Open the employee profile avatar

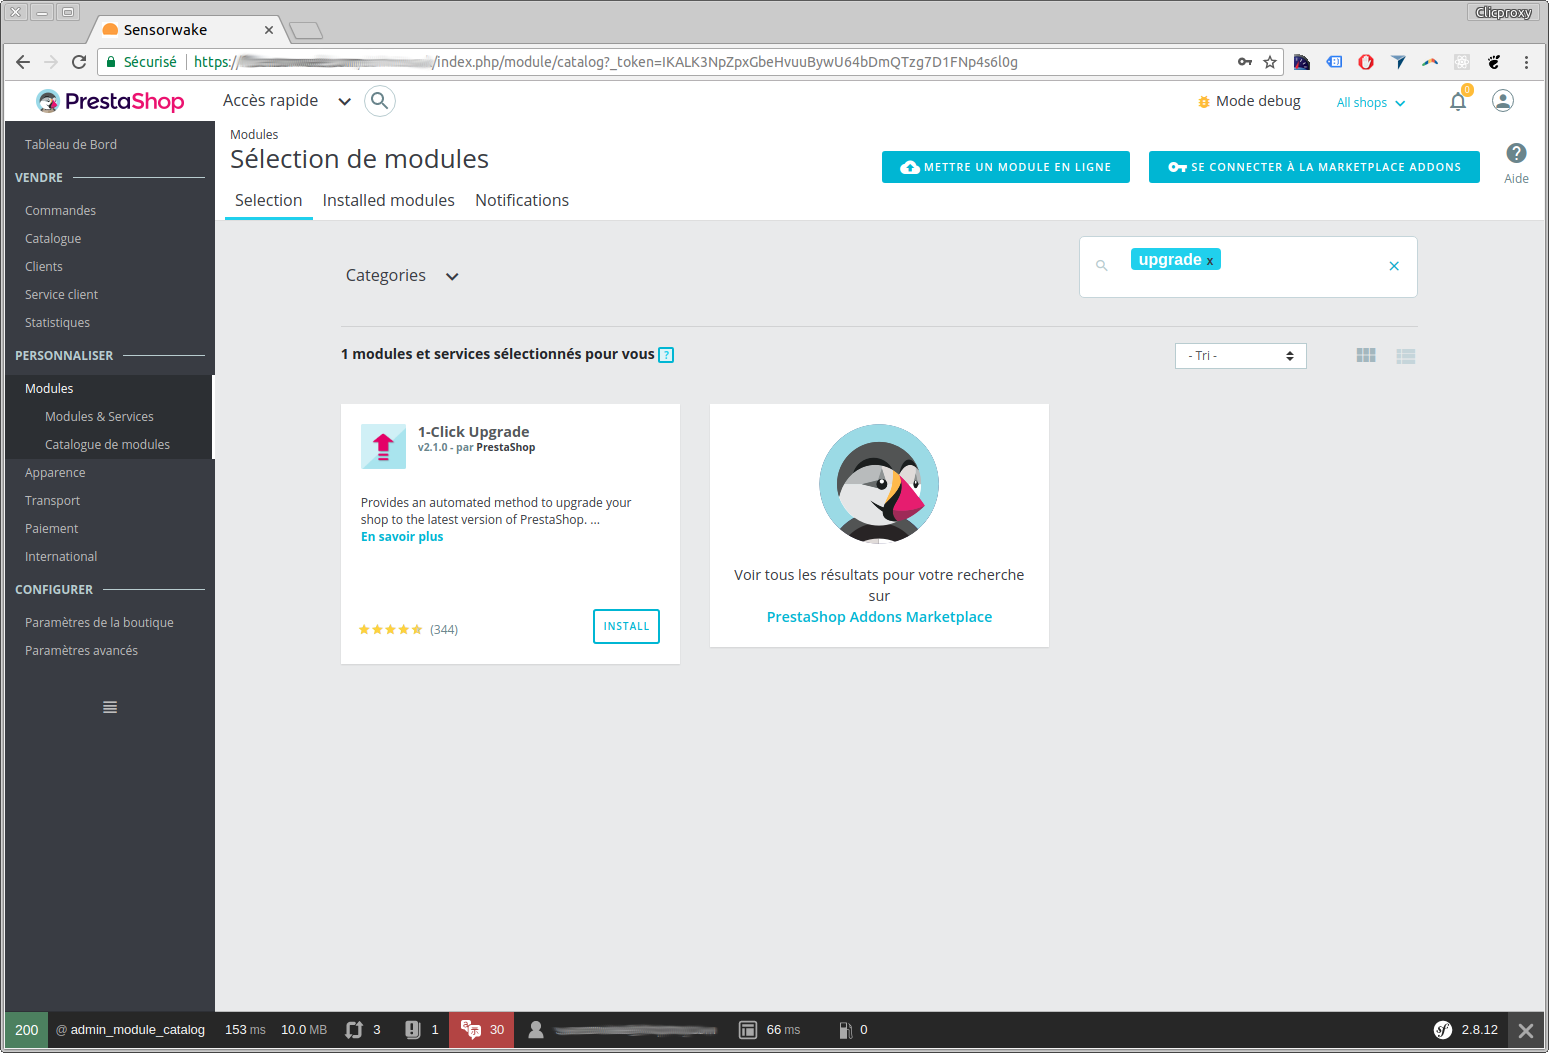pyautogui.click(x=1503, y=101)
